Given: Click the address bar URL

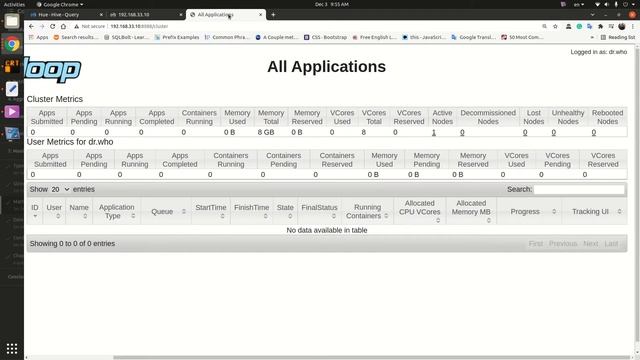Looking at the screenshot, I should point(139,26).
